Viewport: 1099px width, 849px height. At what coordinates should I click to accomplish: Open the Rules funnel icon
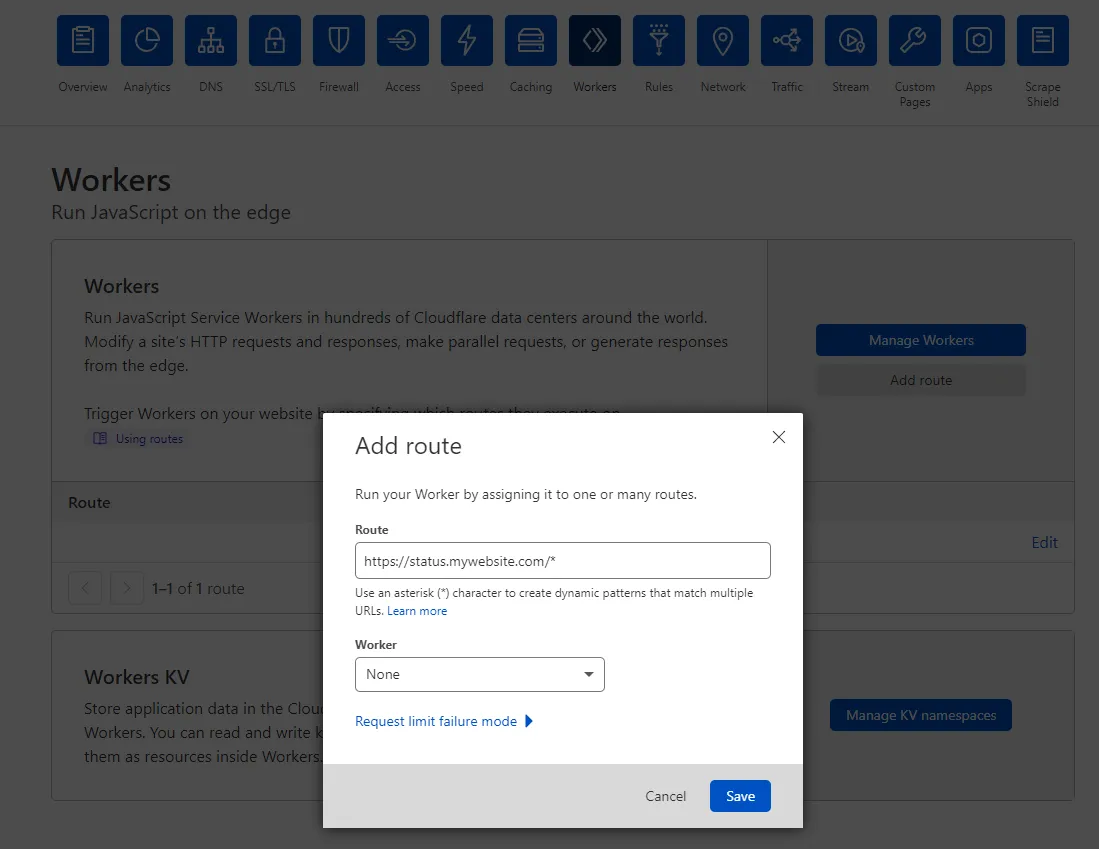[x=659, y=40]
